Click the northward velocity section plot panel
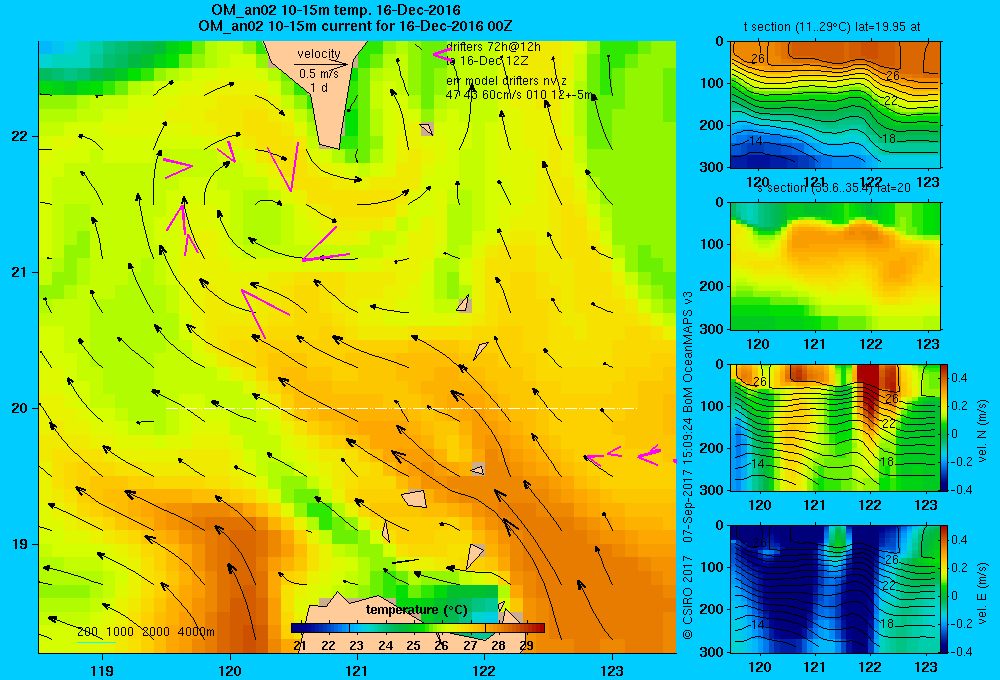This screenshot has width=1000, height=680. tap(835, 427)
